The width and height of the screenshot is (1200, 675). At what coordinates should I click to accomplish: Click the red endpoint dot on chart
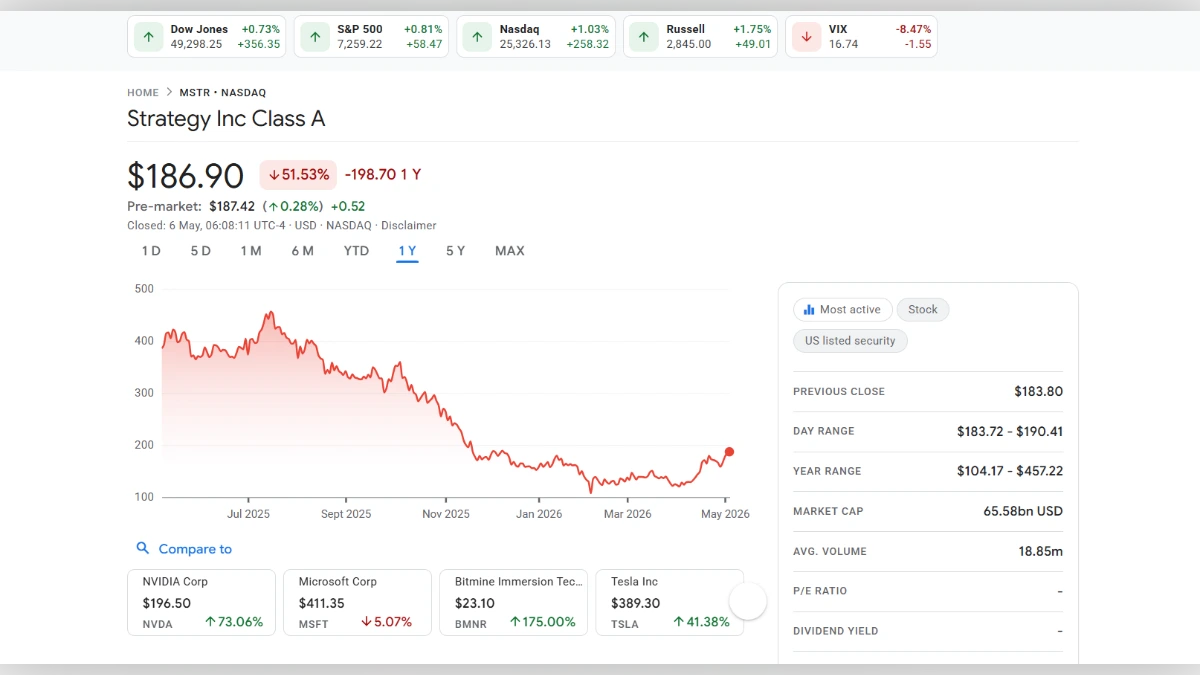coord(729,452)
